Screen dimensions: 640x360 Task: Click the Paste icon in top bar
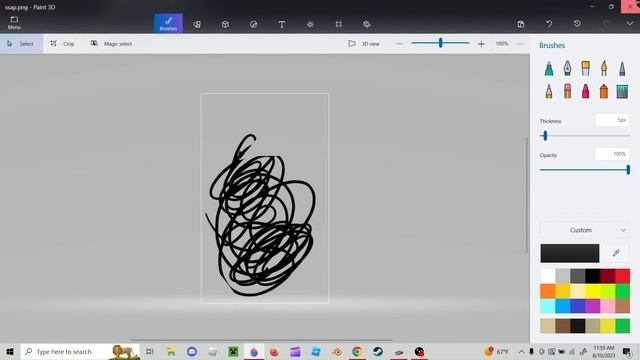pyautogui.click(x=521, y=24)
